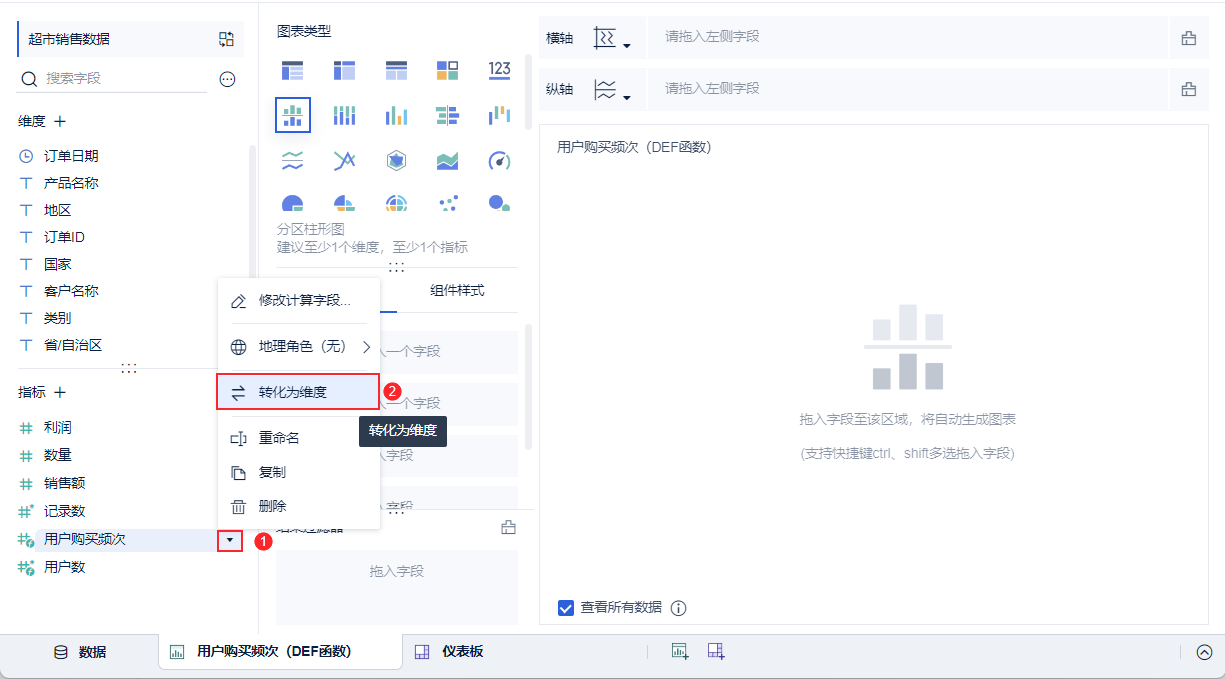This screenshot has width=1225, height=679.
Task: Select the waterfall chart icon
Action: 500,115
